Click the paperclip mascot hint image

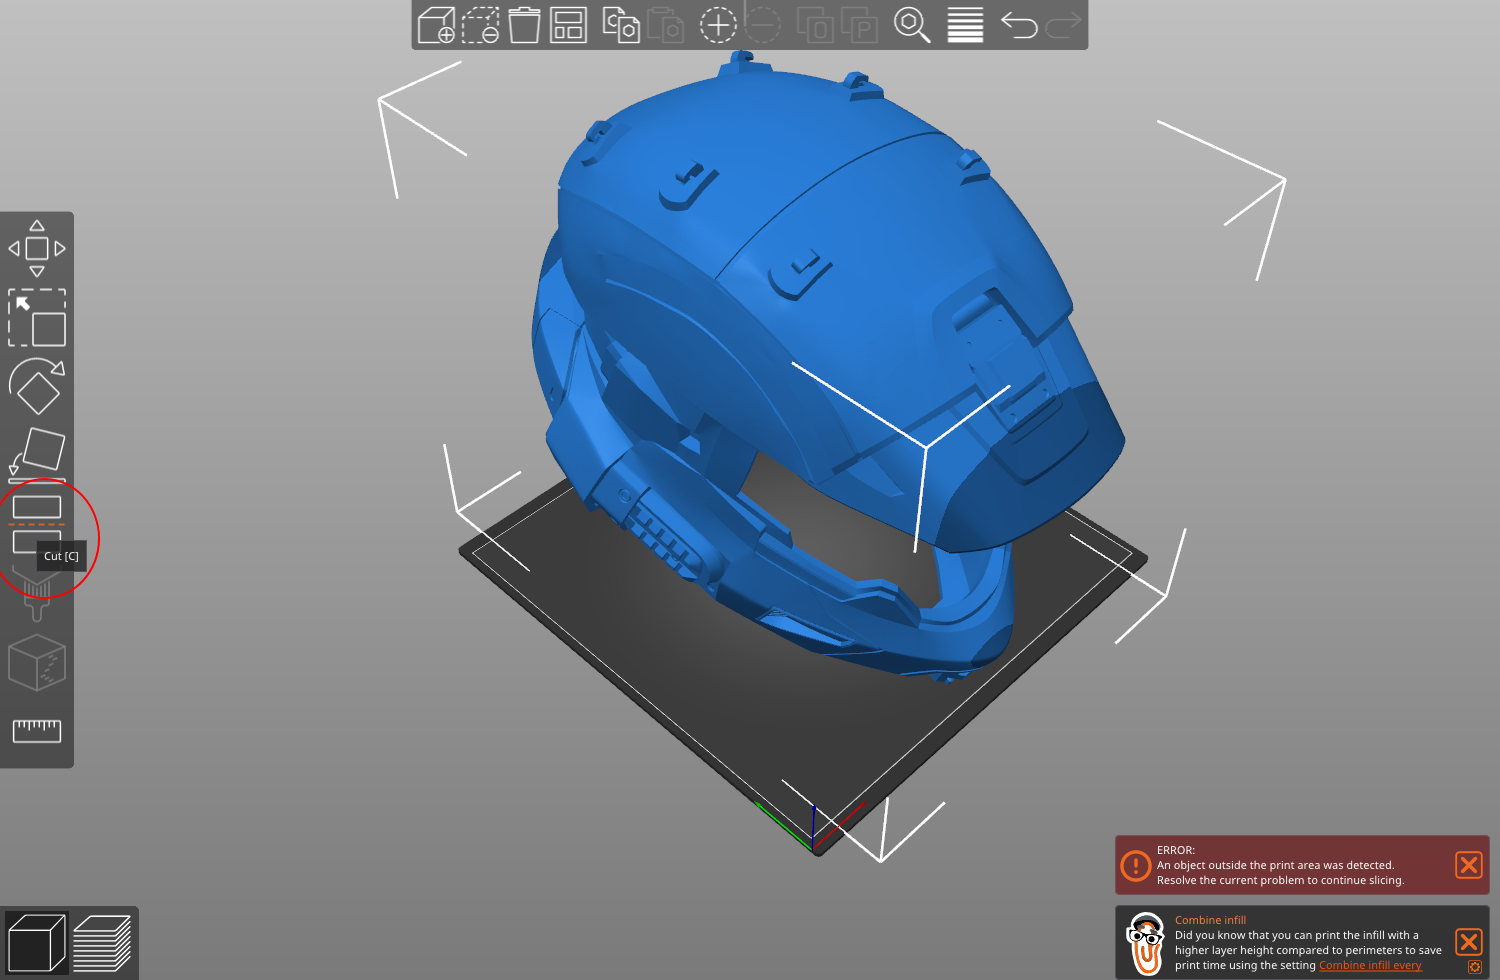[x=1146, y=943]
